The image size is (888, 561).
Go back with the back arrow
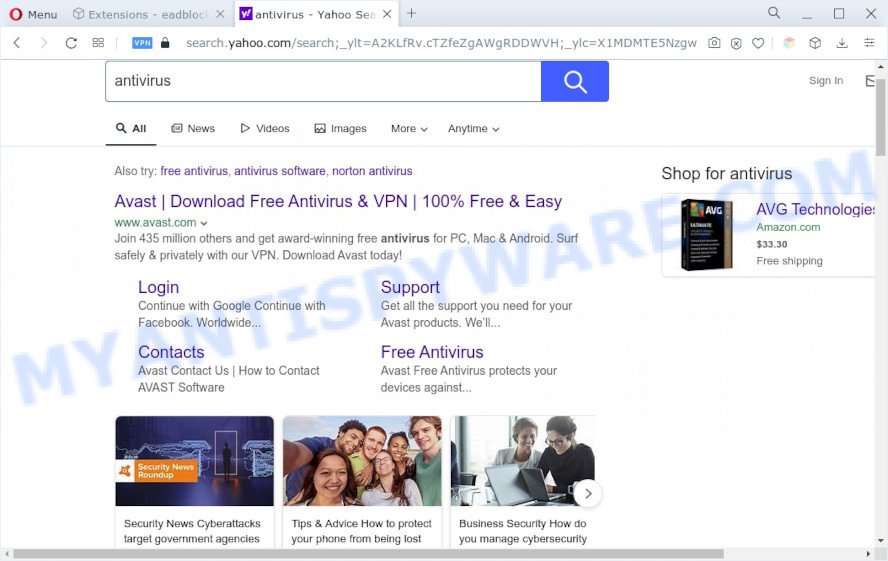point(17,42)
